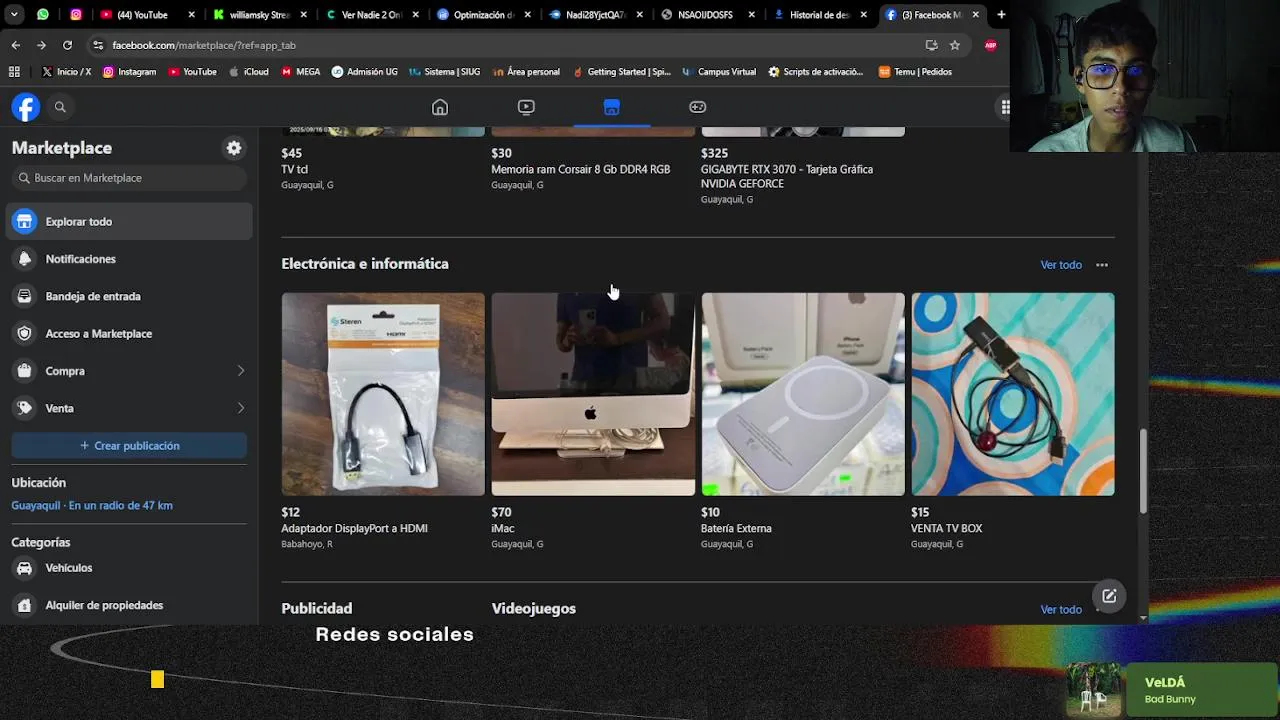This screenshot has height=720, width=1280.
Task: Switch to the williamsky Stream tab
Action: click(x=259, y=15)
